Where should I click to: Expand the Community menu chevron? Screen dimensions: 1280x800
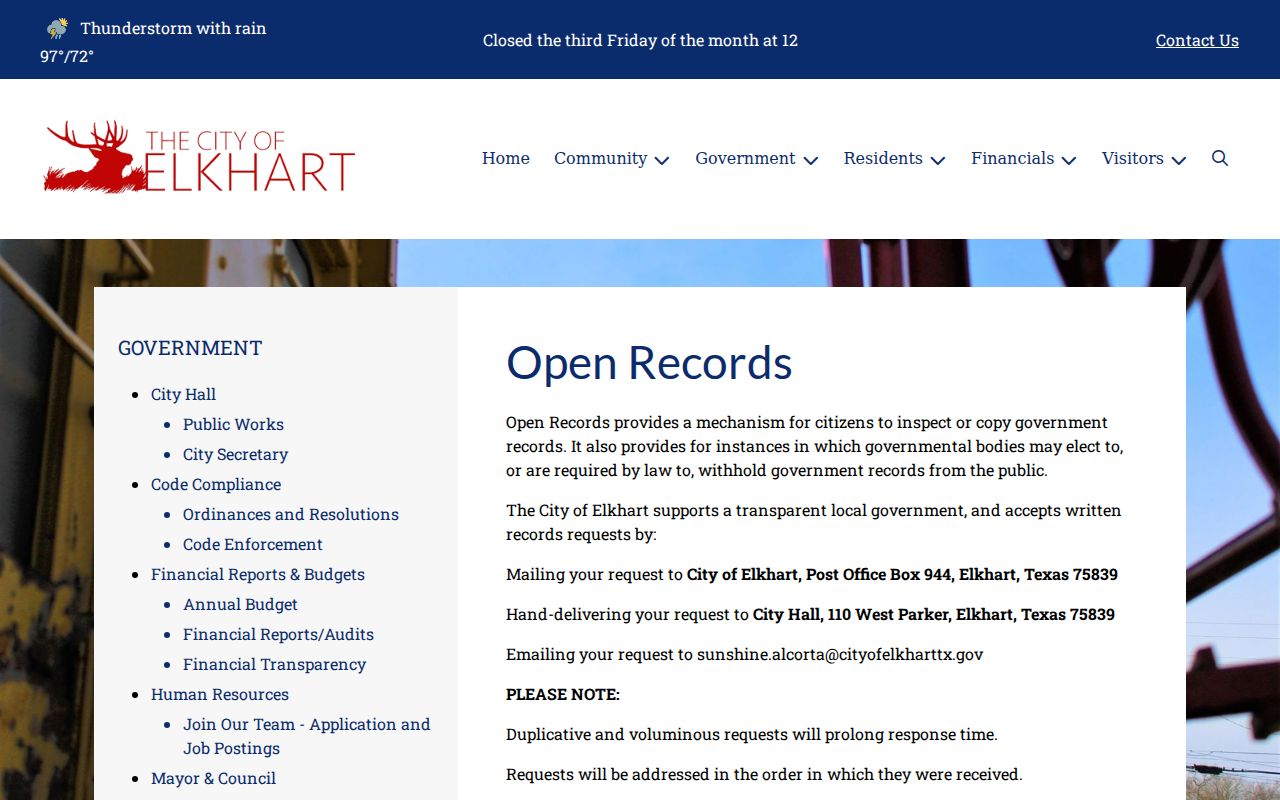tap(662, 160)
